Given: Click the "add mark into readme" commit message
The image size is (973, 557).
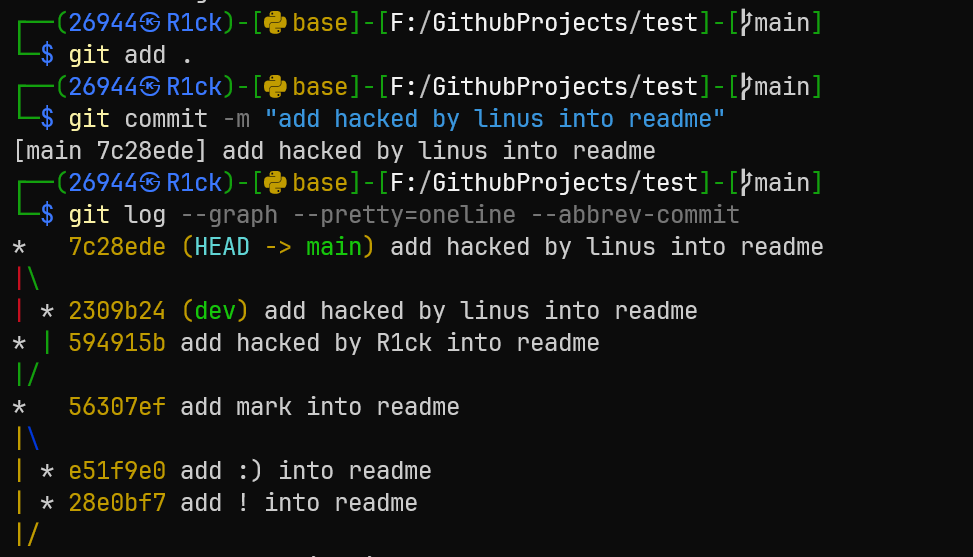Looking at the screenshot, I should point(320,407).
